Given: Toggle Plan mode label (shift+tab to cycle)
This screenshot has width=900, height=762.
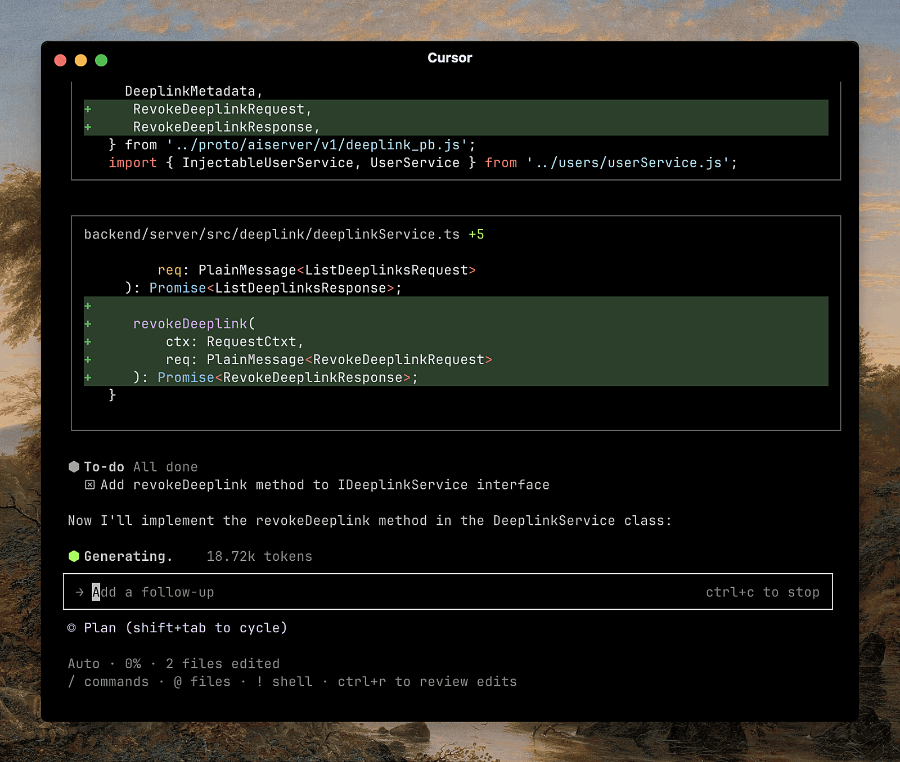Looking at the screenshot, I should pyautogui.click(x=185, y=628).
